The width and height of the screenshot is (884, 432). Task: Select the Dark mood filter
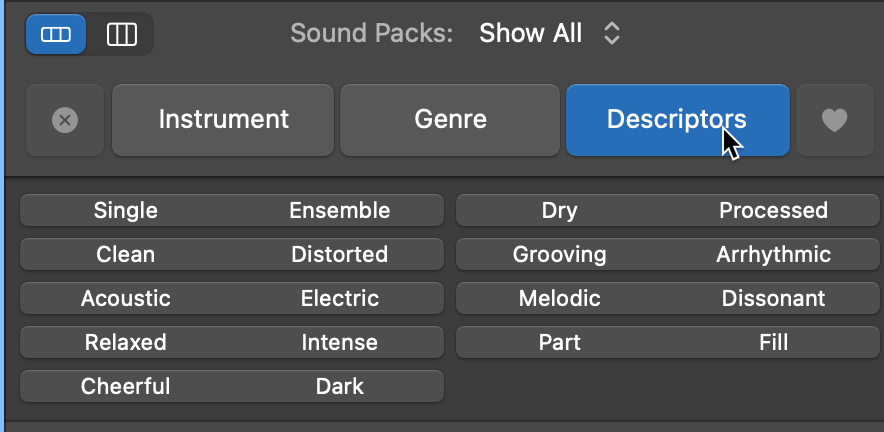[x=339, y=386]
